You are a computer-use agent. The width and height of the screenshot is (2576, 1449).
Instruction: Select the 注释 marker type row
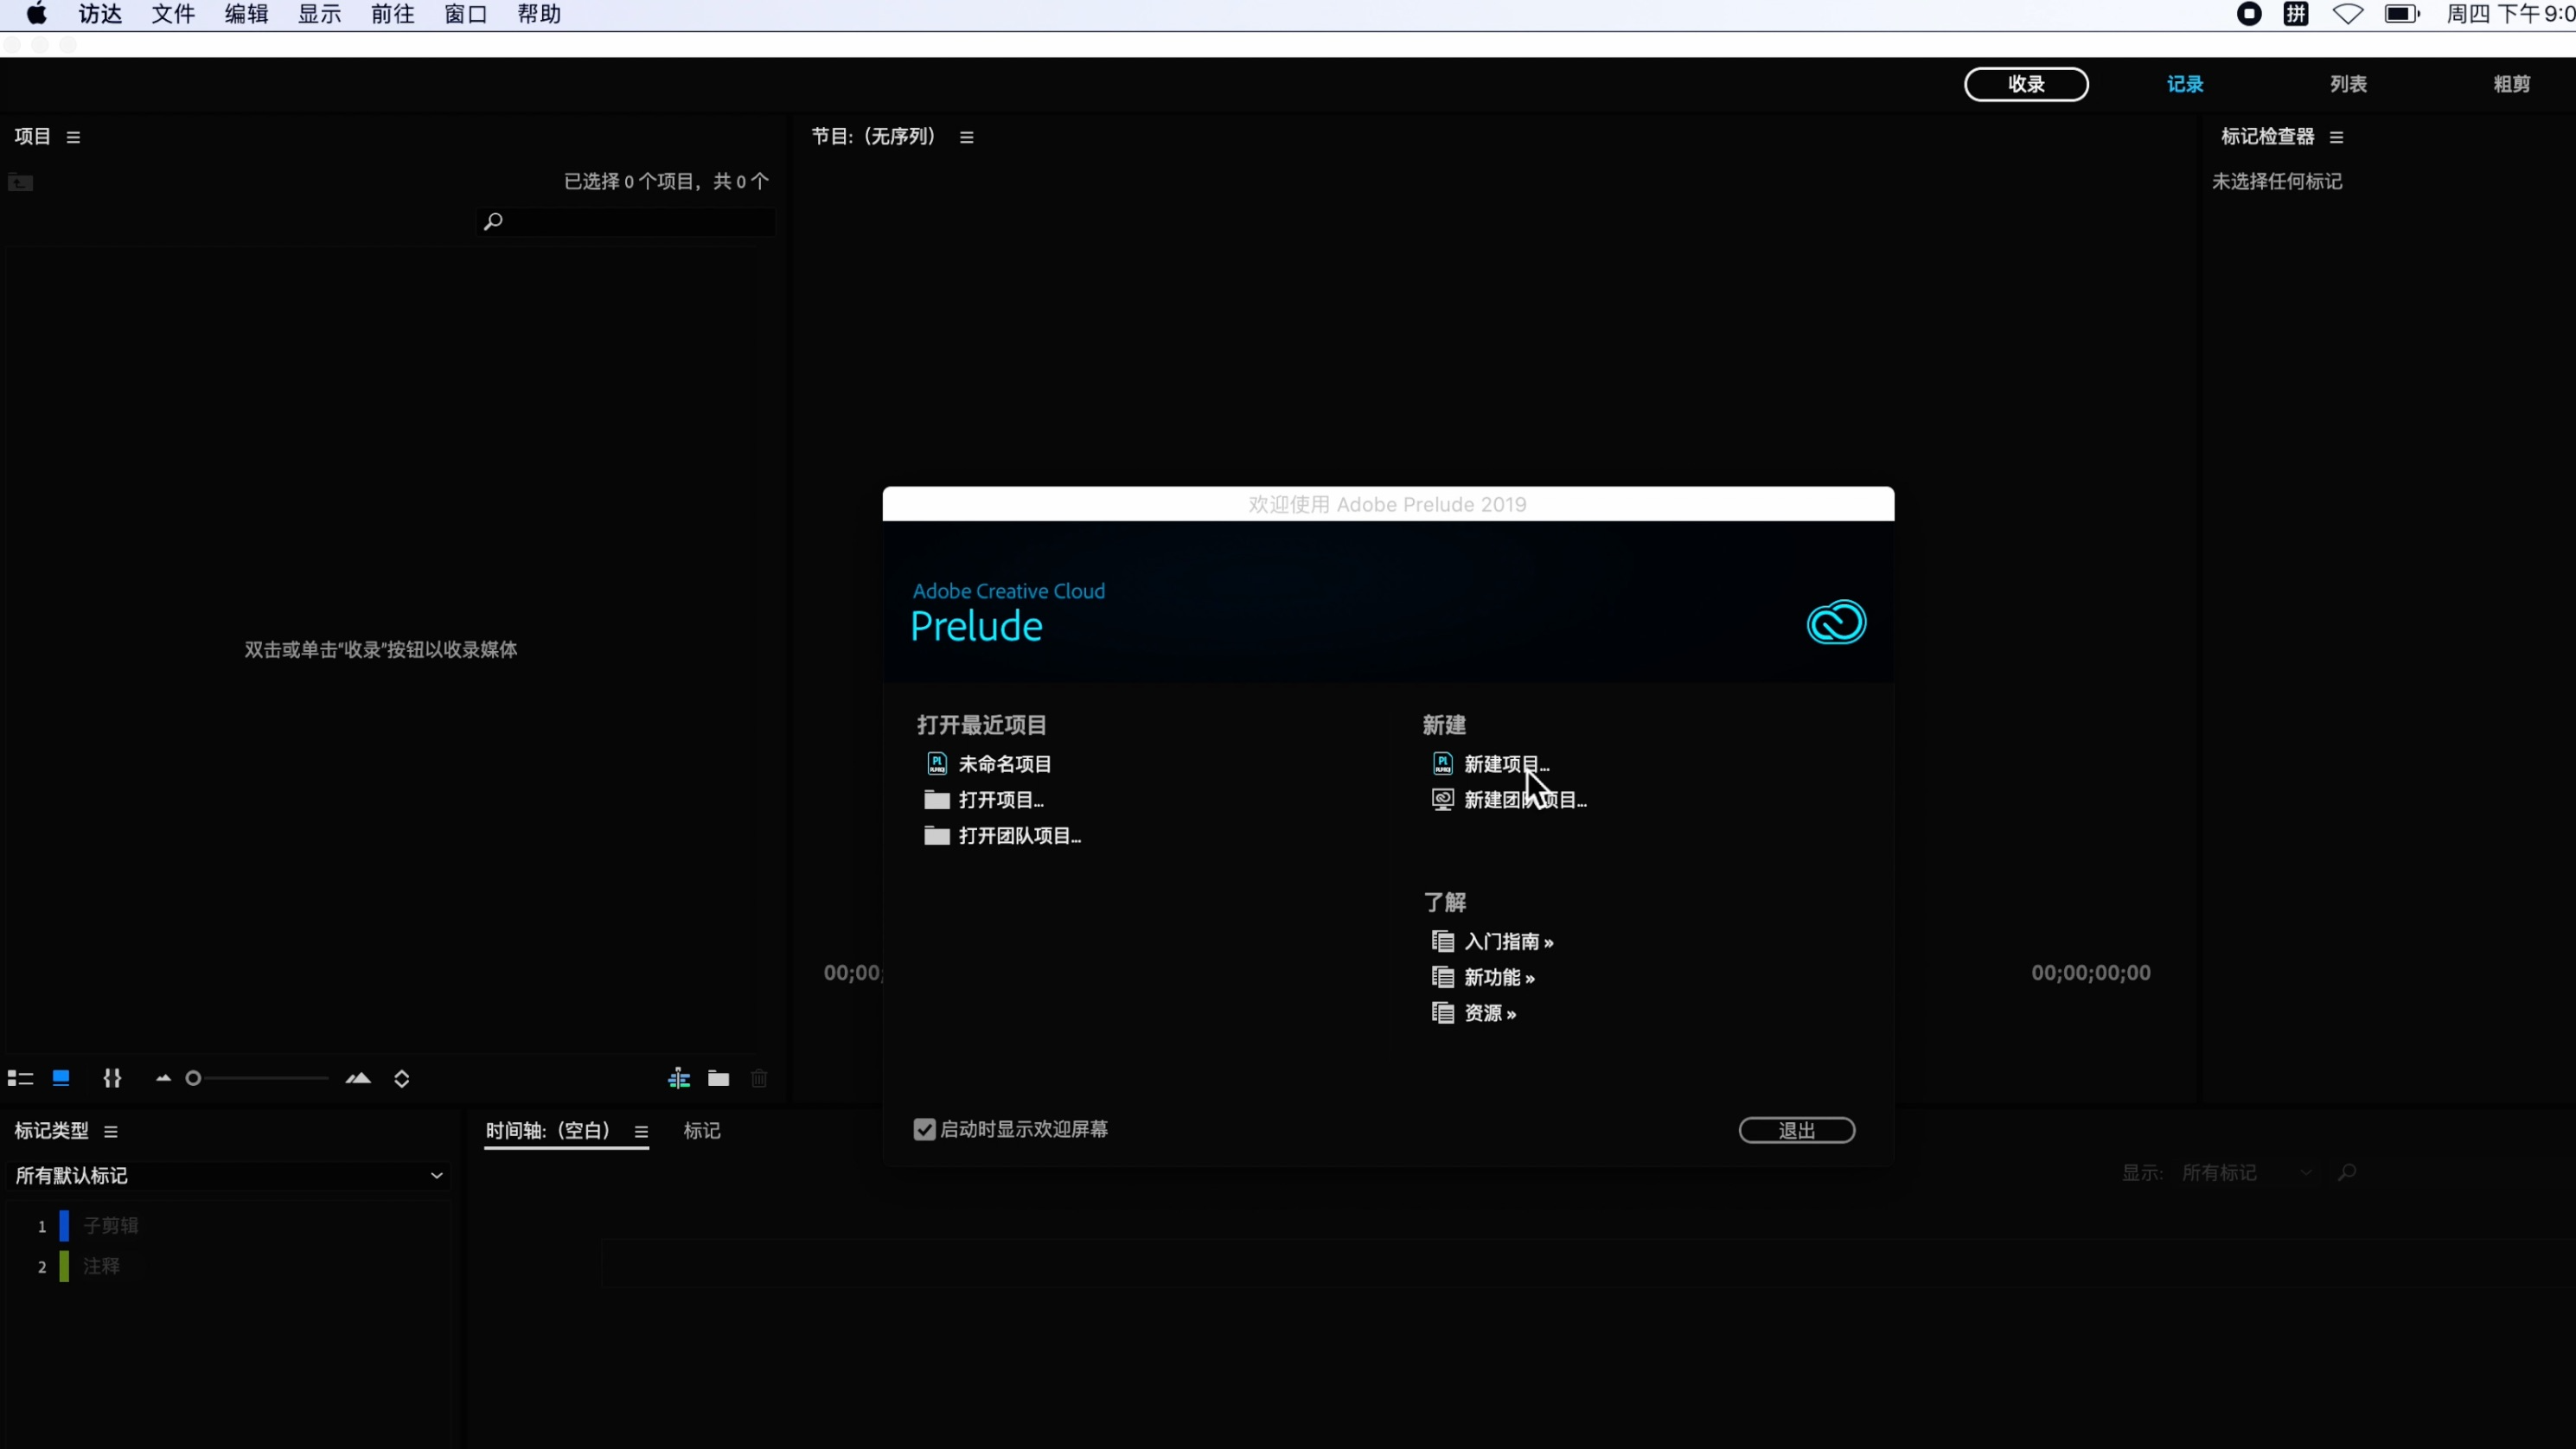point(228,1267)
